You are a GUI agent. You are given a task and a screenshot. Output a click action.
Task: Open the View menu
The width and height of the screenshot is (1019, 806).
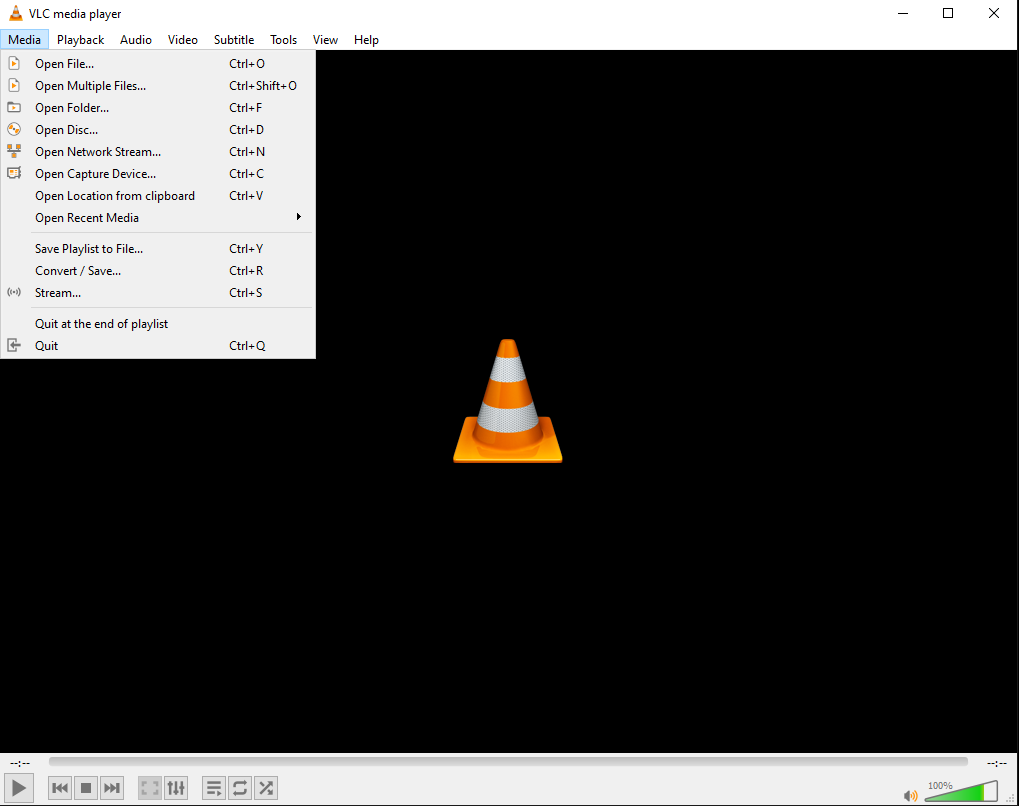click(326, 40)
